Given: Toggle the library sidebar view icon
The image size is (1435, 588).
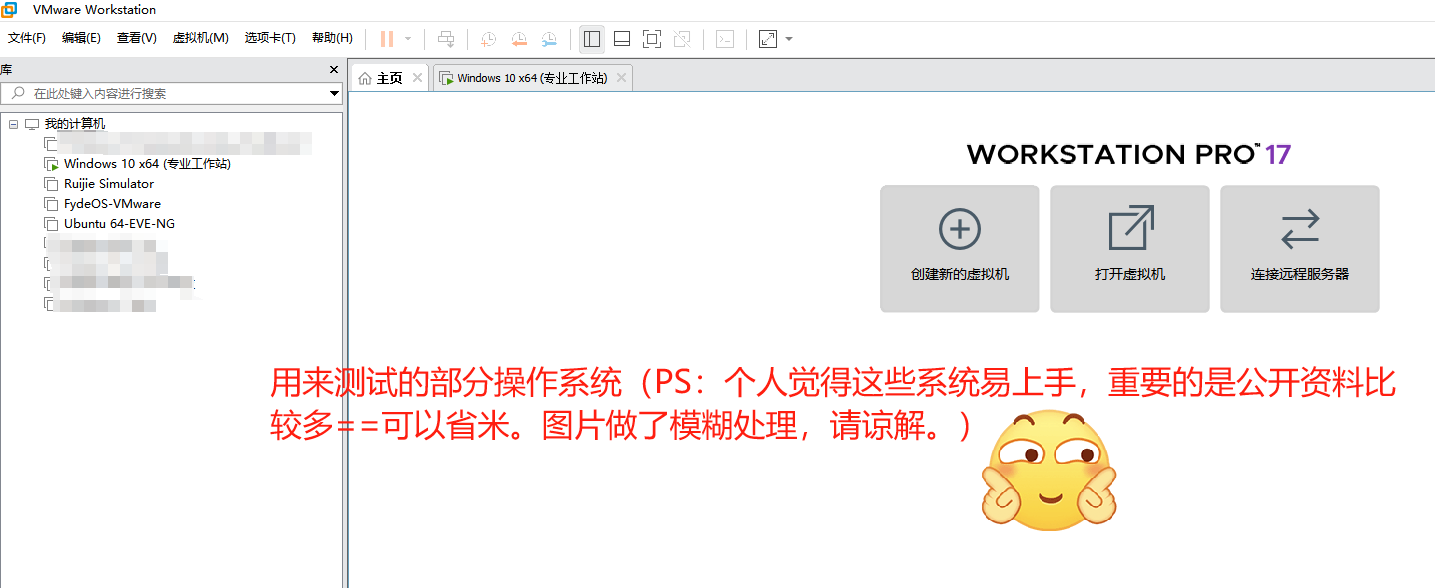Looking at the screenshot, I should pyautogui.click(x=592, y=39).
